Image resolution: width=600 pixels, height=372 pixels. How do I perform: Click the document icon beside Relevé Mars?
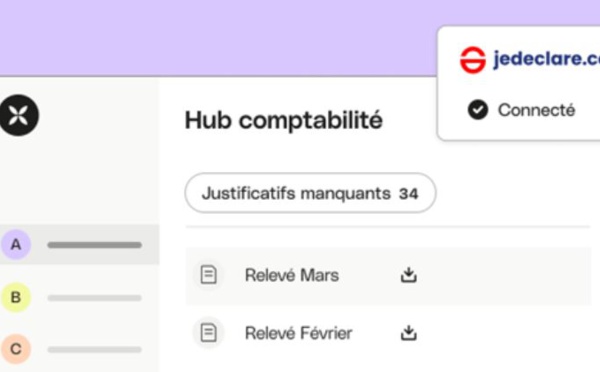coord(209,275)
